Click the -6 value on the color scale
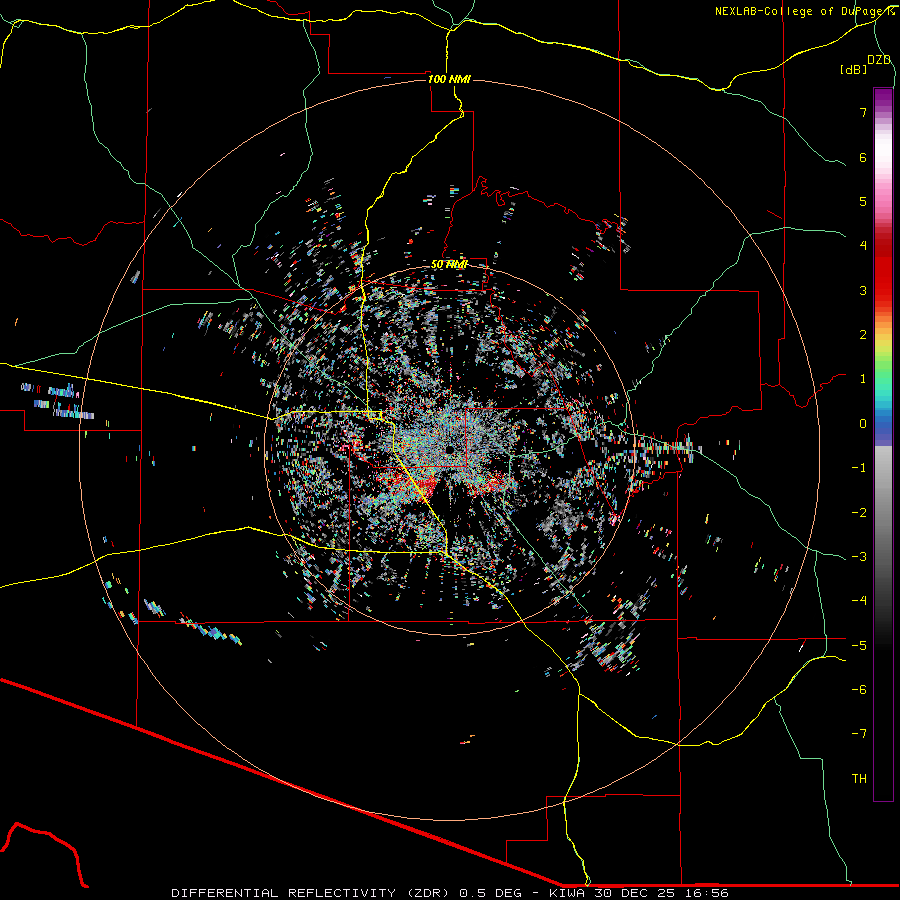 [x=859, y=690]
